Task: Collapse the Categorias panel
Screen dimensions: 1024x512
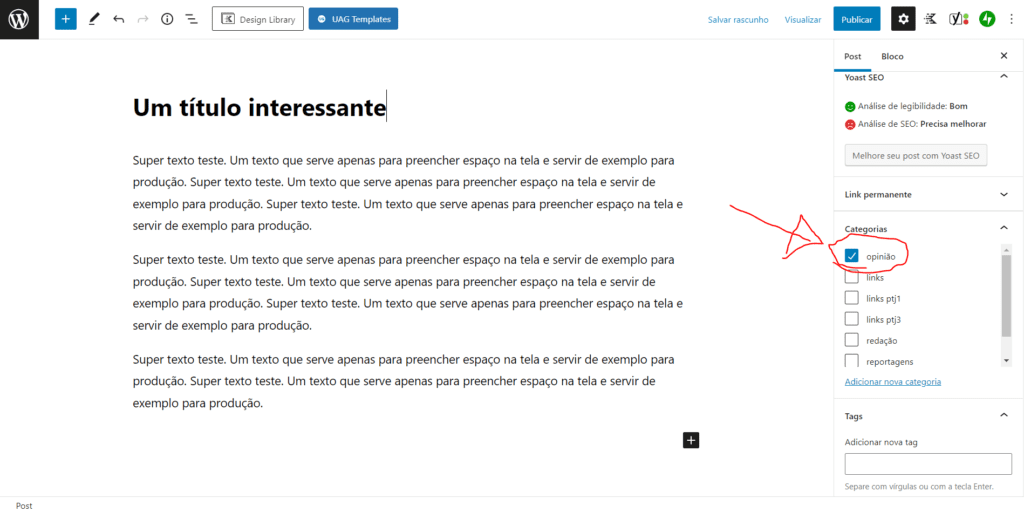Action: tap(1004, 229)
